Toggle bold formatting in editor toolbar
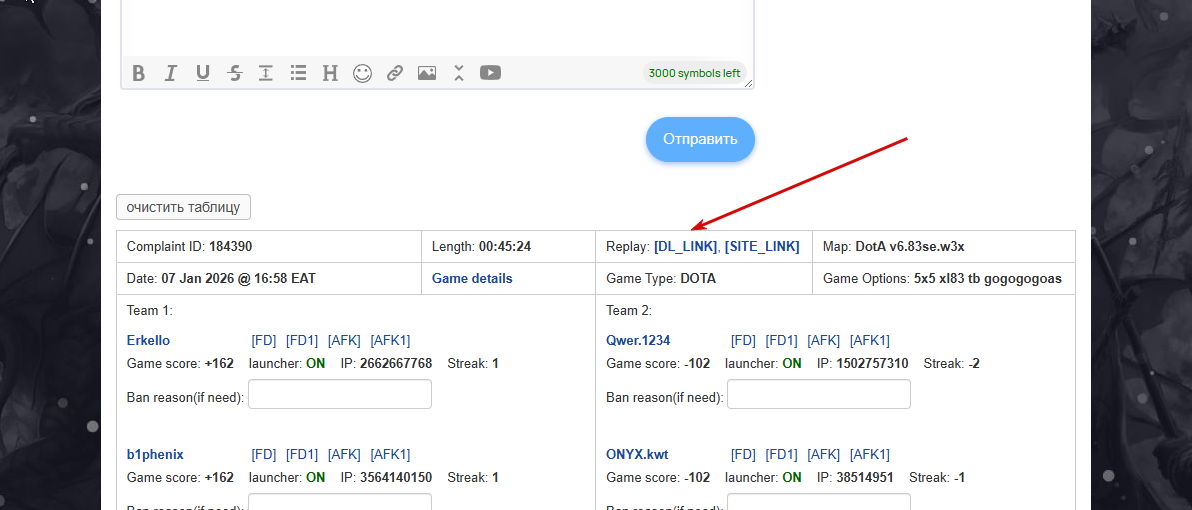This screenshot has width=1192, height=510. [138, 73]
